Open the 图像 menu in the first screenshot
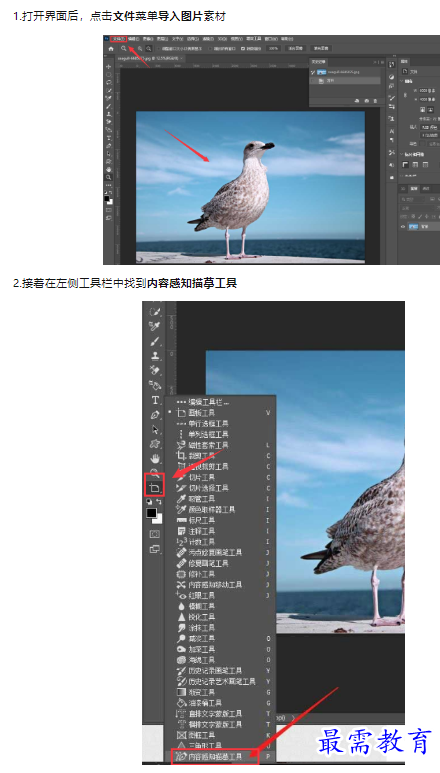The width and height of the screenshot is (440, 773). 147,38
